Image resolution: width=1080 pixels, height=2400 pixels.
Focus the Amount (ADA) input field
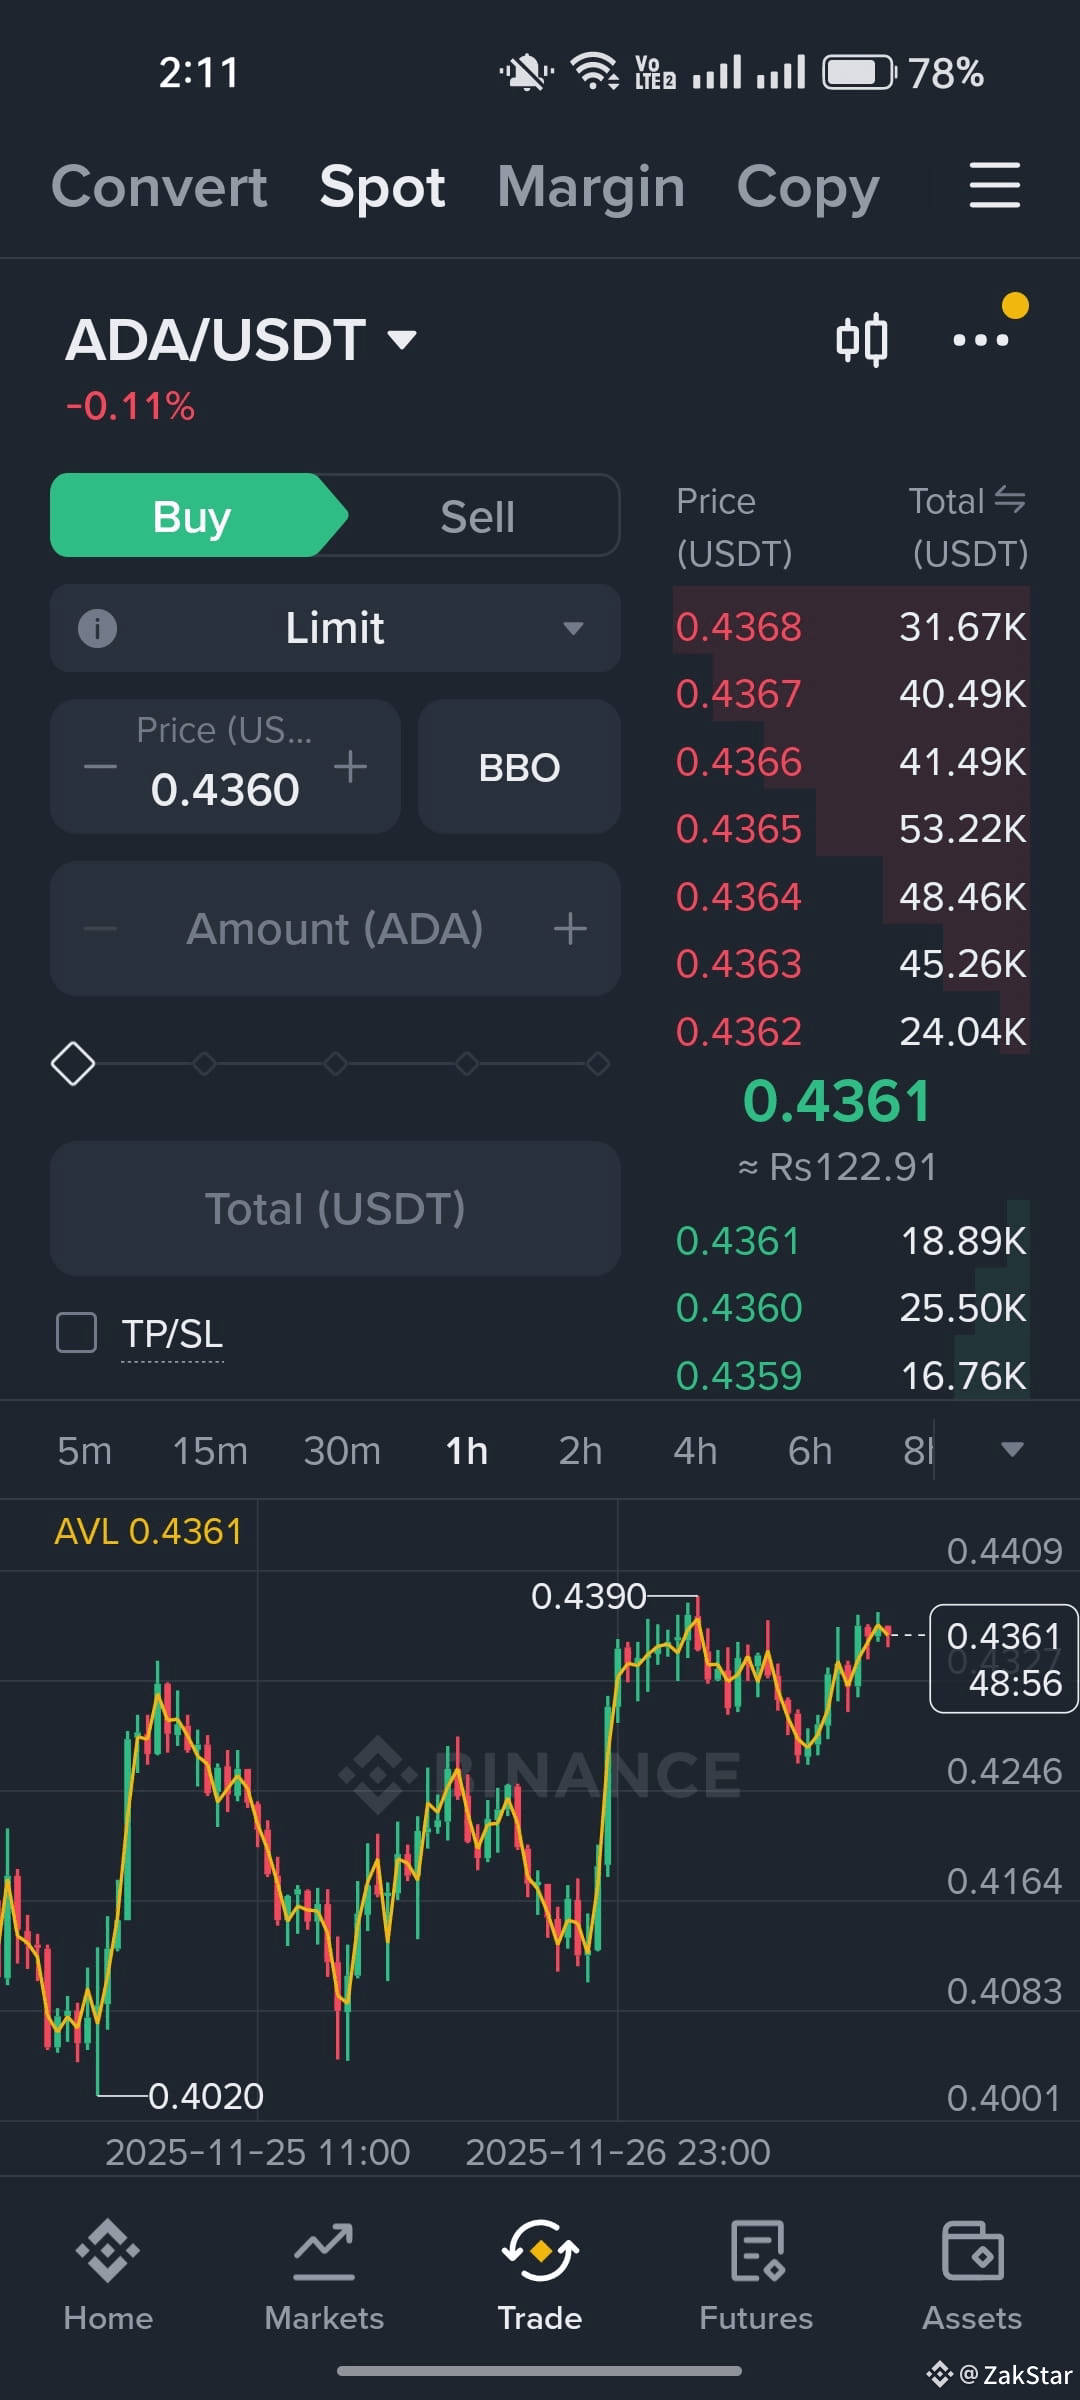335,928
